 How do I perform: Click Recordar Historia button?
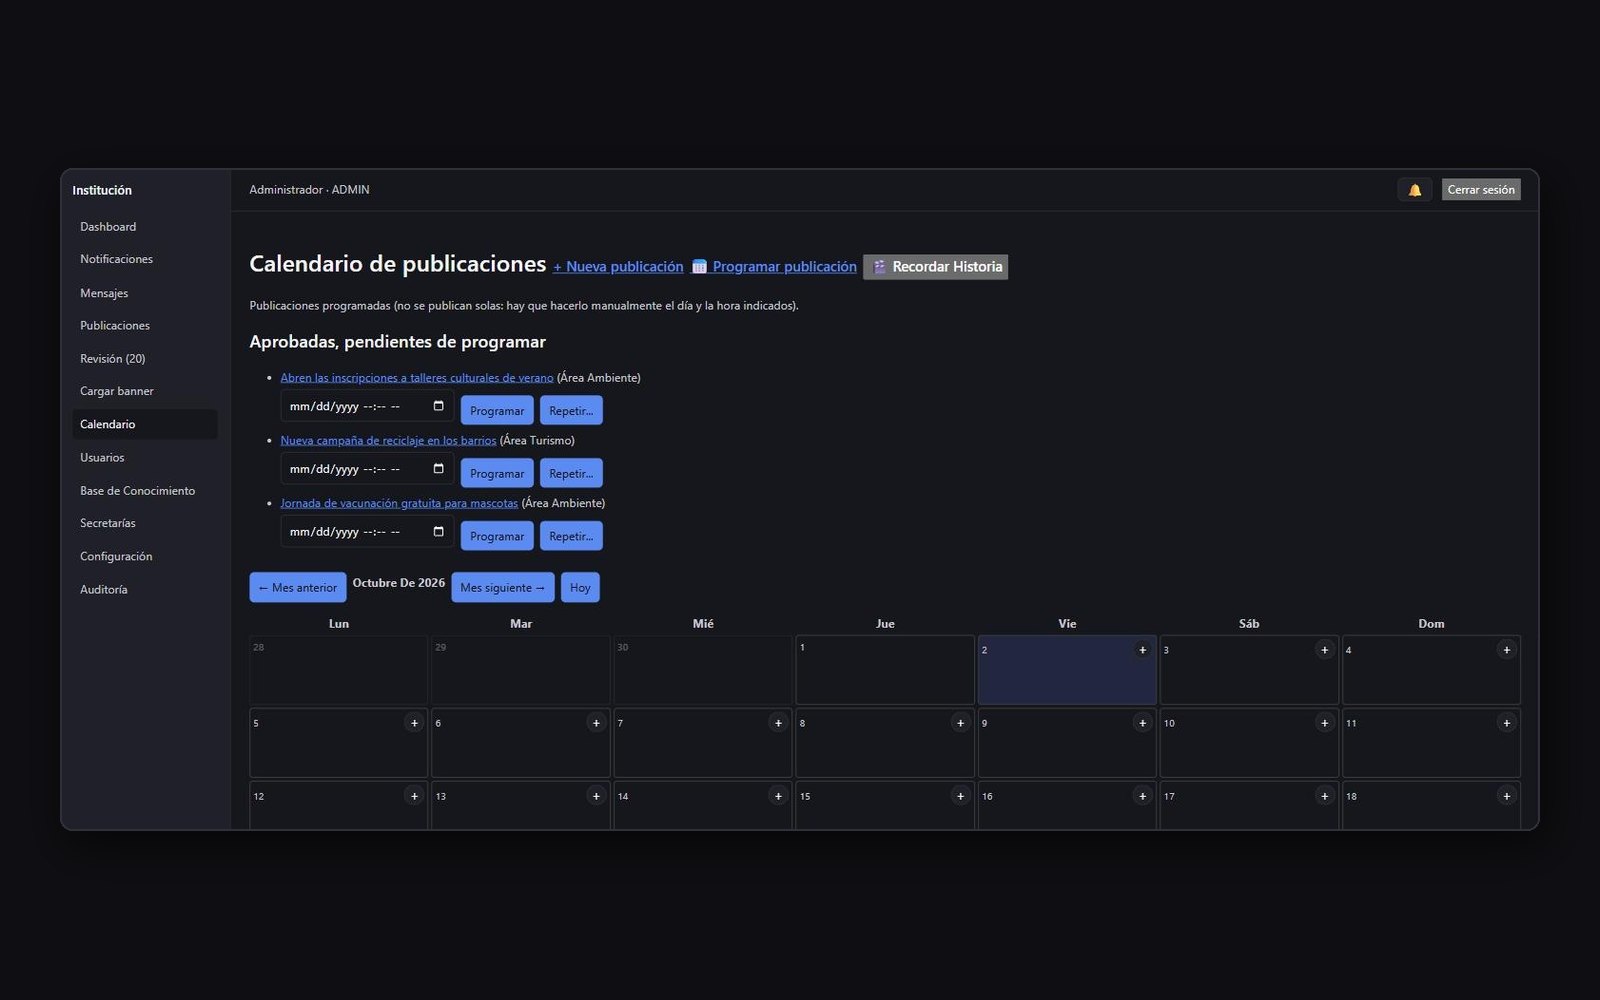(936, 267)
